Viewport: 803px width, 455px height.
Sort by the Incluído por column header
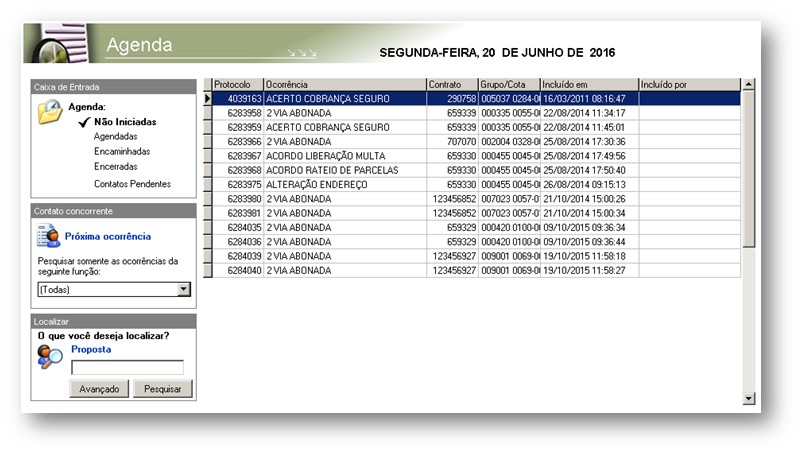point(690,85)
